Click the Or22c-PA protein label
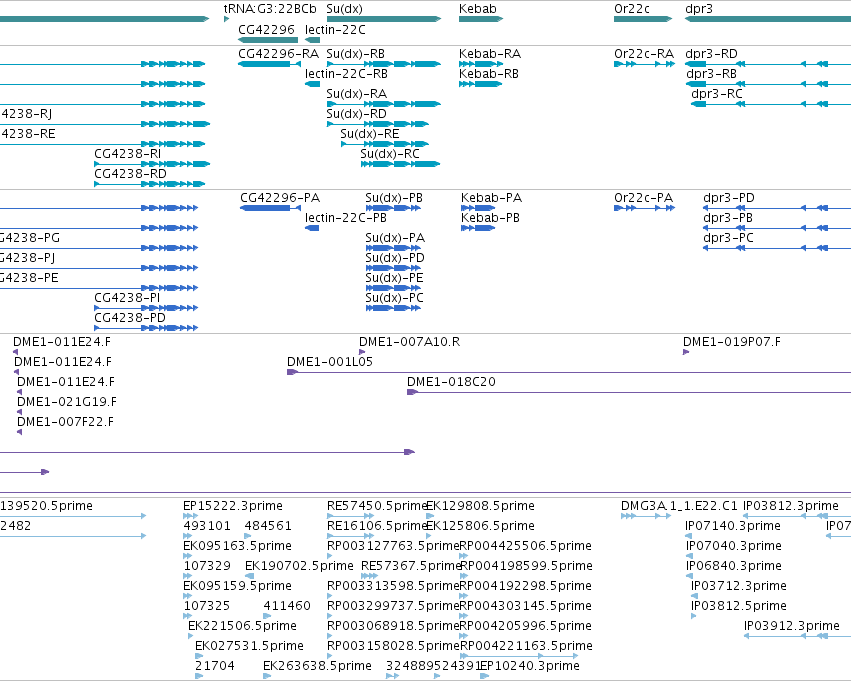 click(644, 198)
